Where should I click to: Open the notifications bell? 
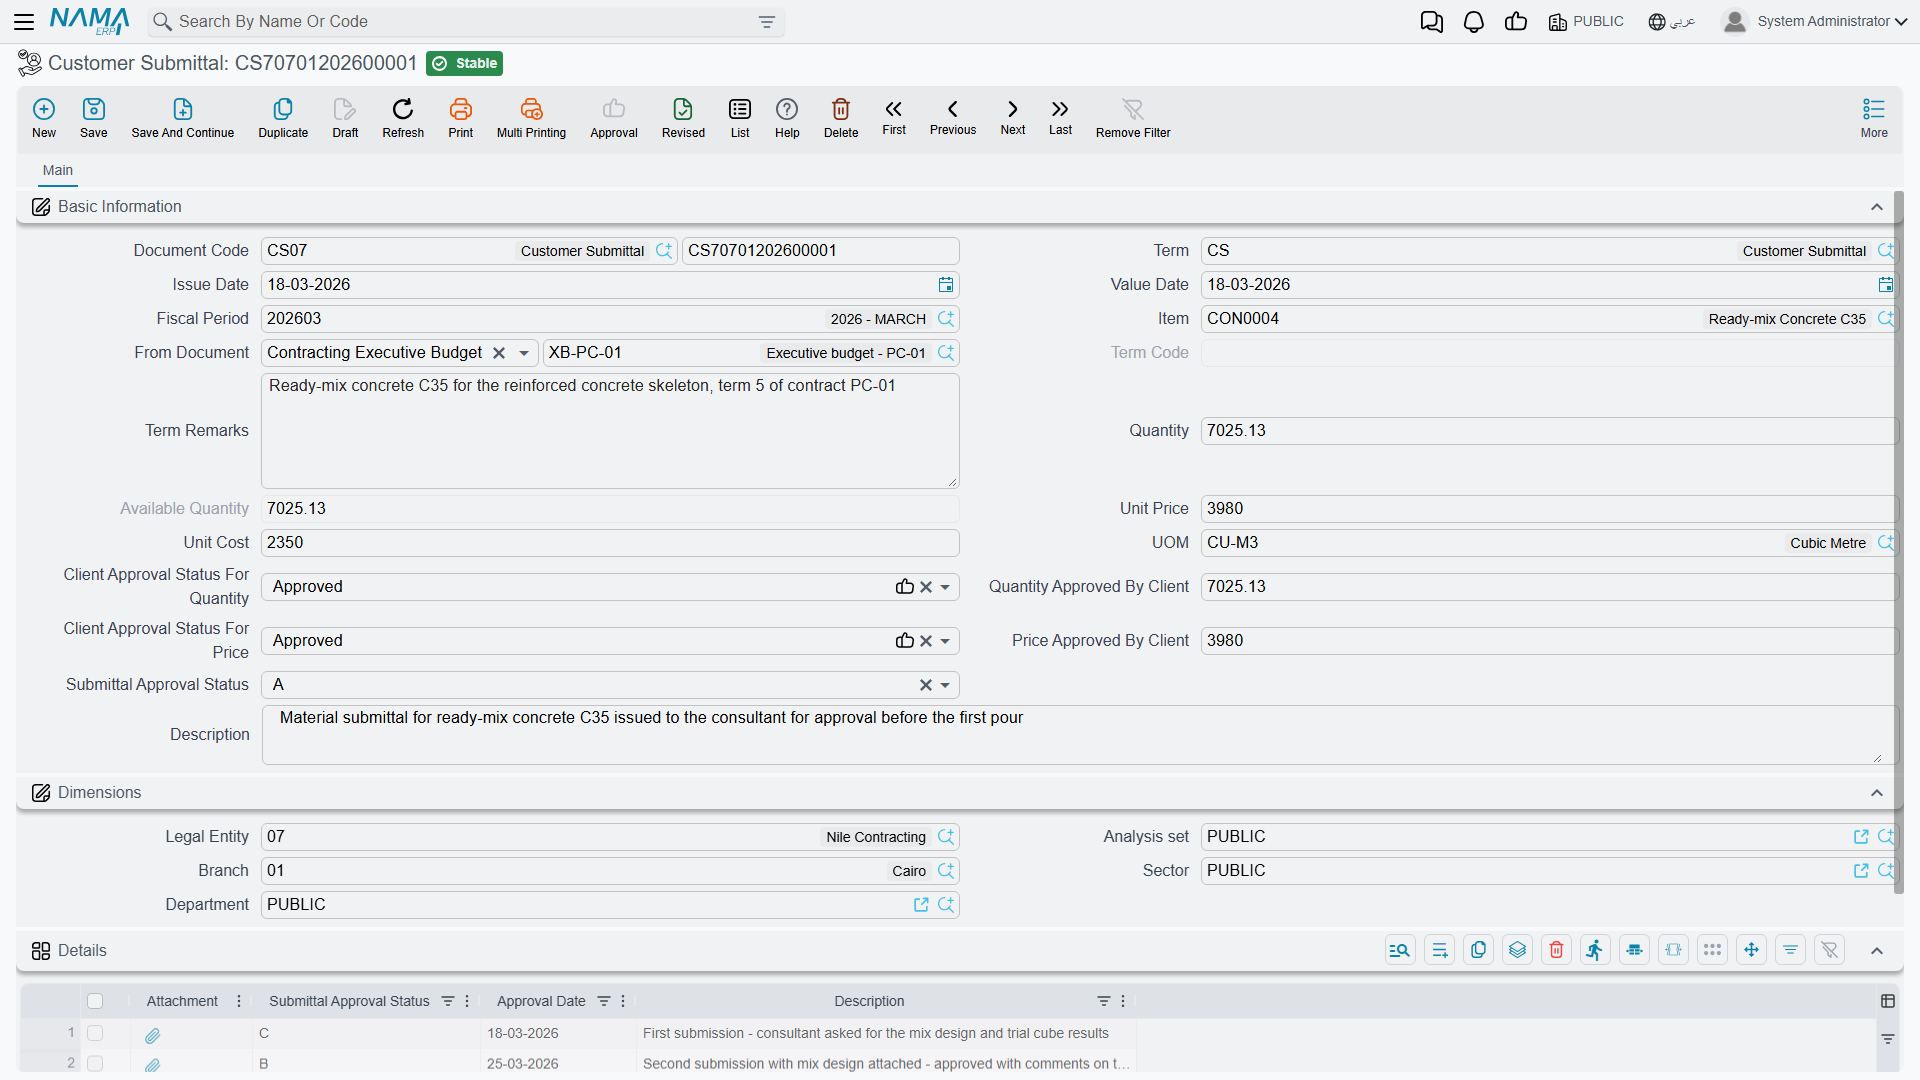pos(1474,21)
